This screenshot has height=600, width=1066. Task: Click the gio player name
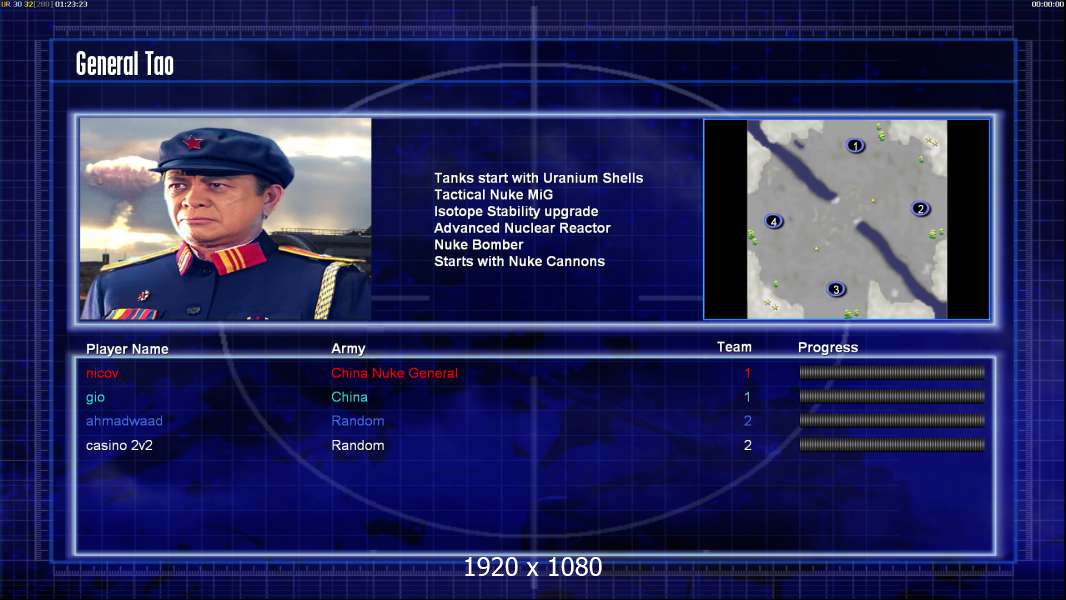tap(95, 398)
